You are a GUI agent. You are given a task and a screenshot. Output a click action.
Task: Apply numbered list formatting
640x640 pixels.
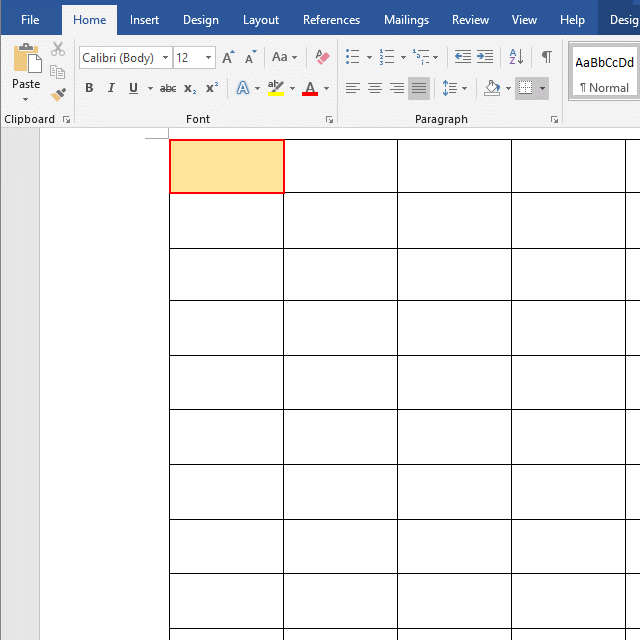click(x=387, y=57)
